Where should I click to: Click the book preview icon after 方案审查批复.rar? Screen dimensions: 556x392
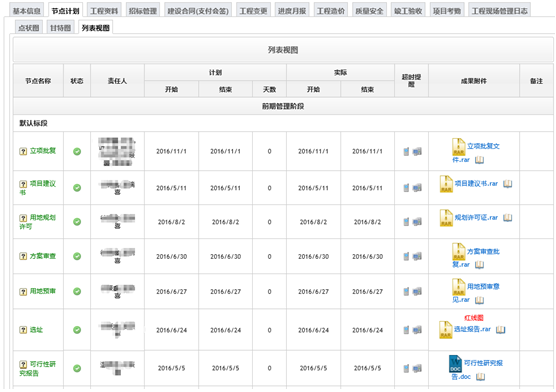(x=479, y=265)
